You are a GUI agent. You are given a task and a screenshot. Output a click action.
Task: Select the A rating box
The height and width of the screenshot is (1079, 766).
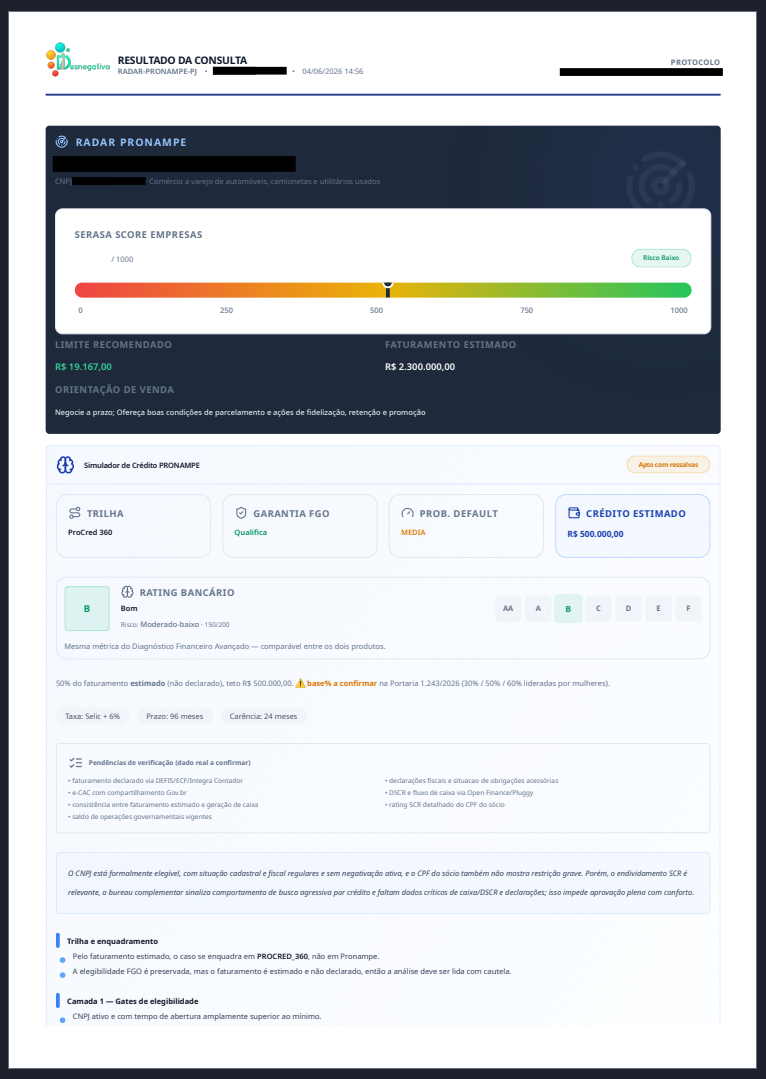point(538,608)
